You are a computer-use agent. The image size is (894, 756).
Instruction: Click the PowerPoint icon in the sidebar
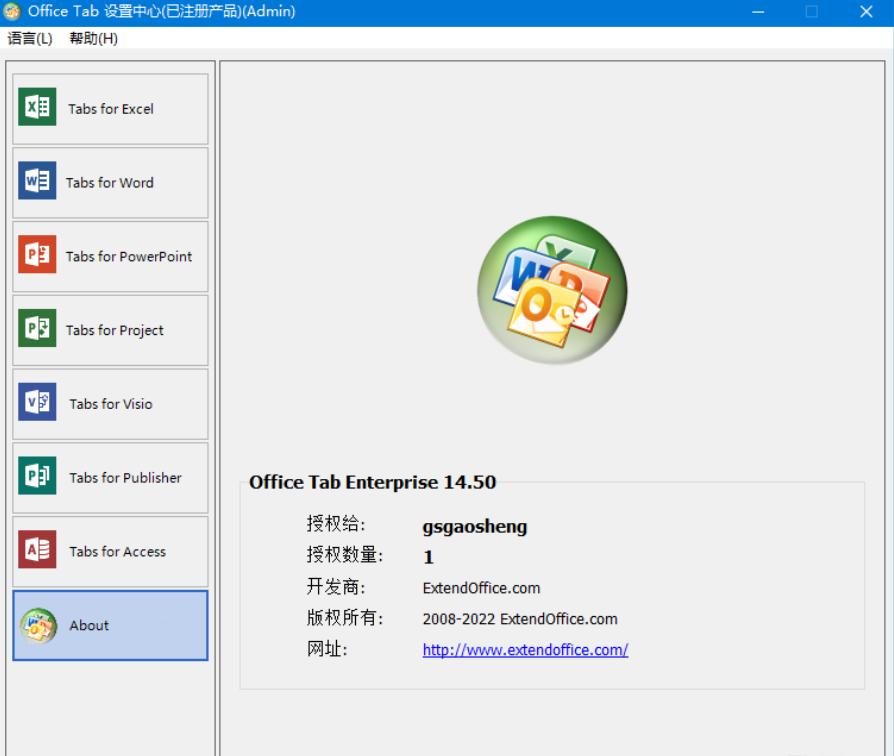[37, 254]
